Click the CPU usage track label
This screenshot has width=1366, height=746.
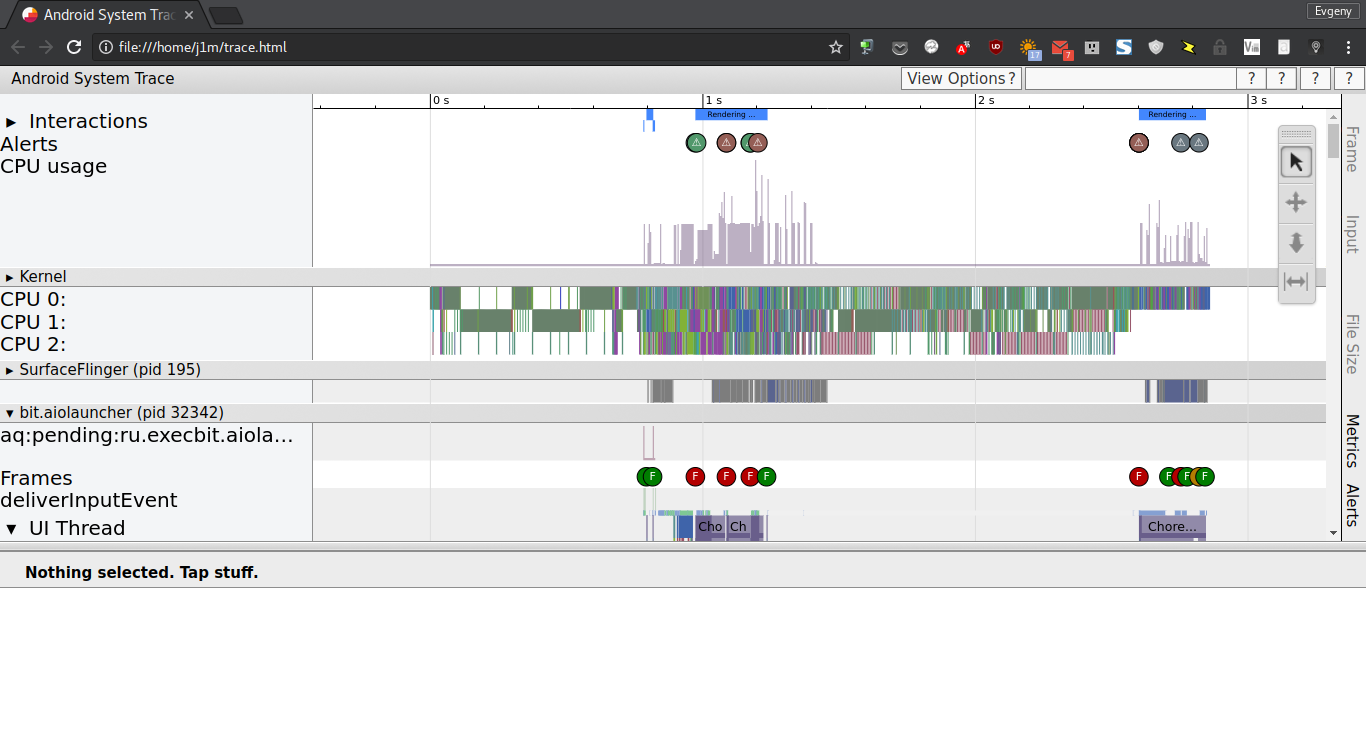(54, 167)
